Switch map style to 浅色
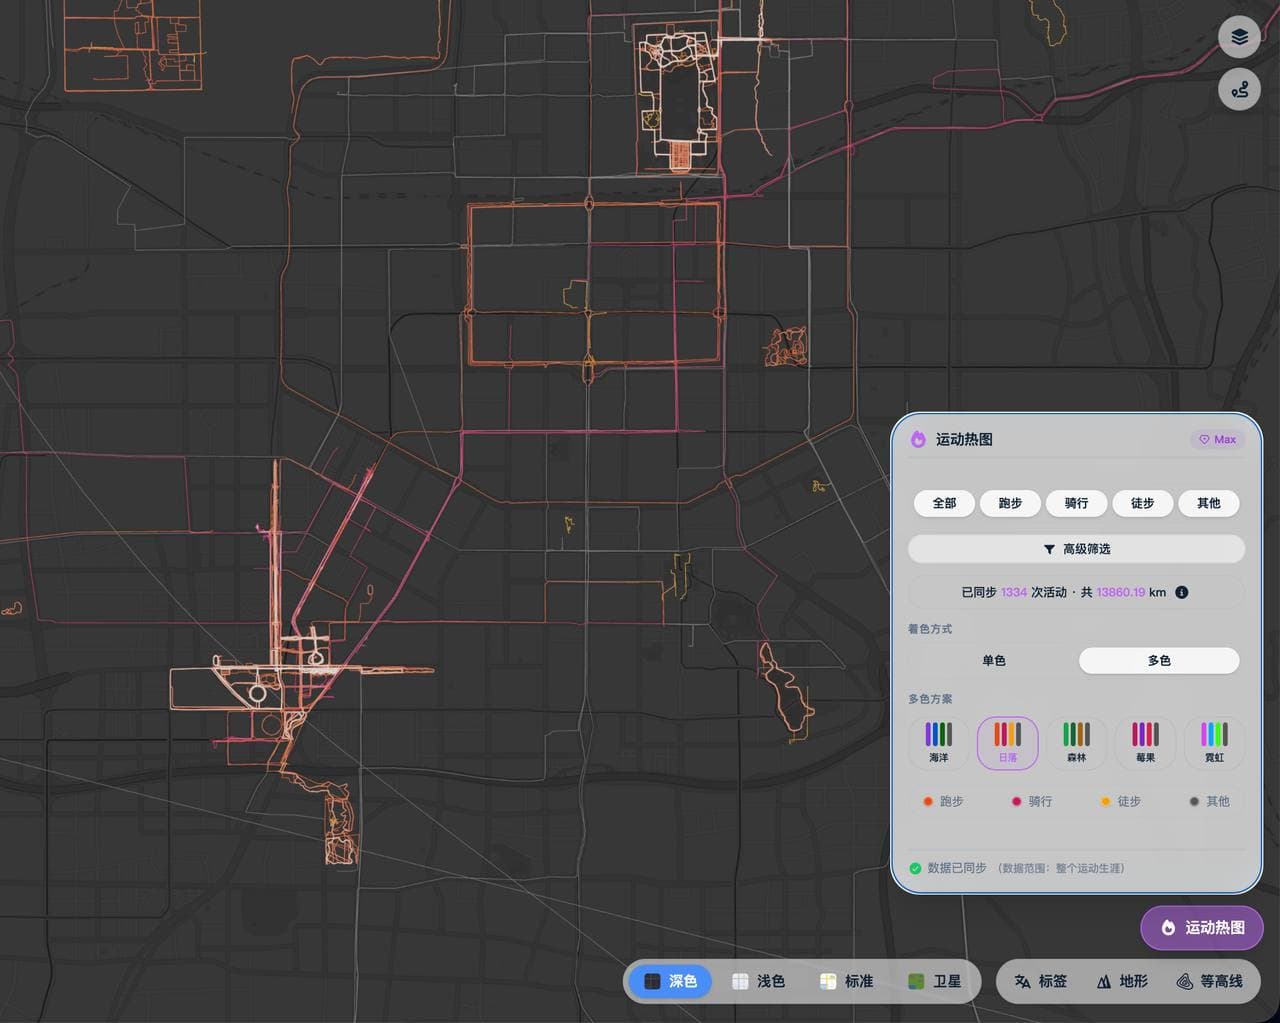1280x1023 pixels. [759, 981]
